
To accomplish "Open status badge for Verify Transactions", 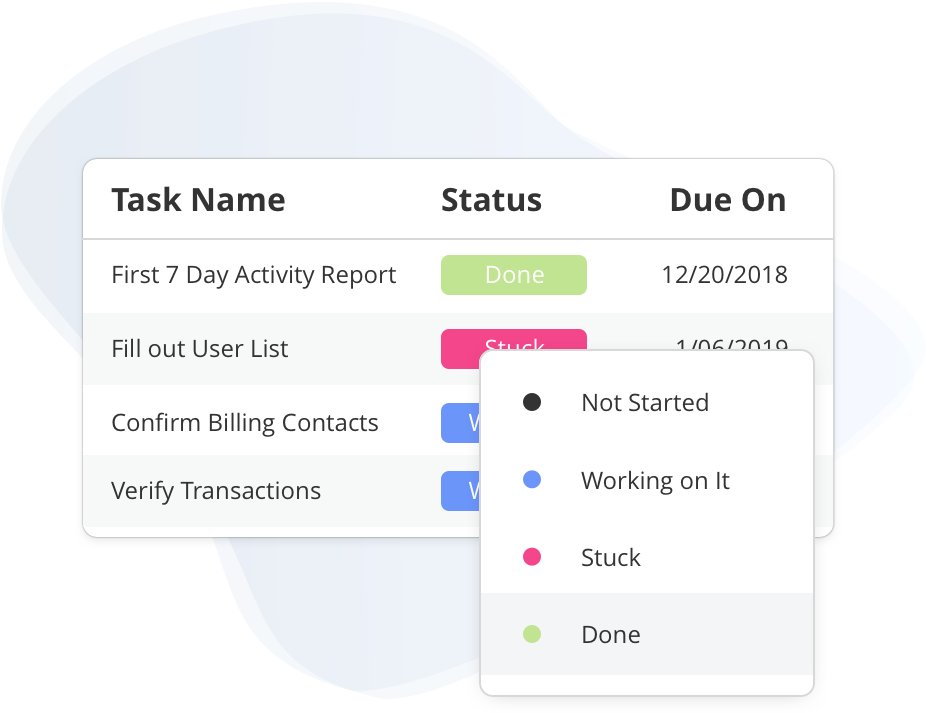I will [460, 491].
